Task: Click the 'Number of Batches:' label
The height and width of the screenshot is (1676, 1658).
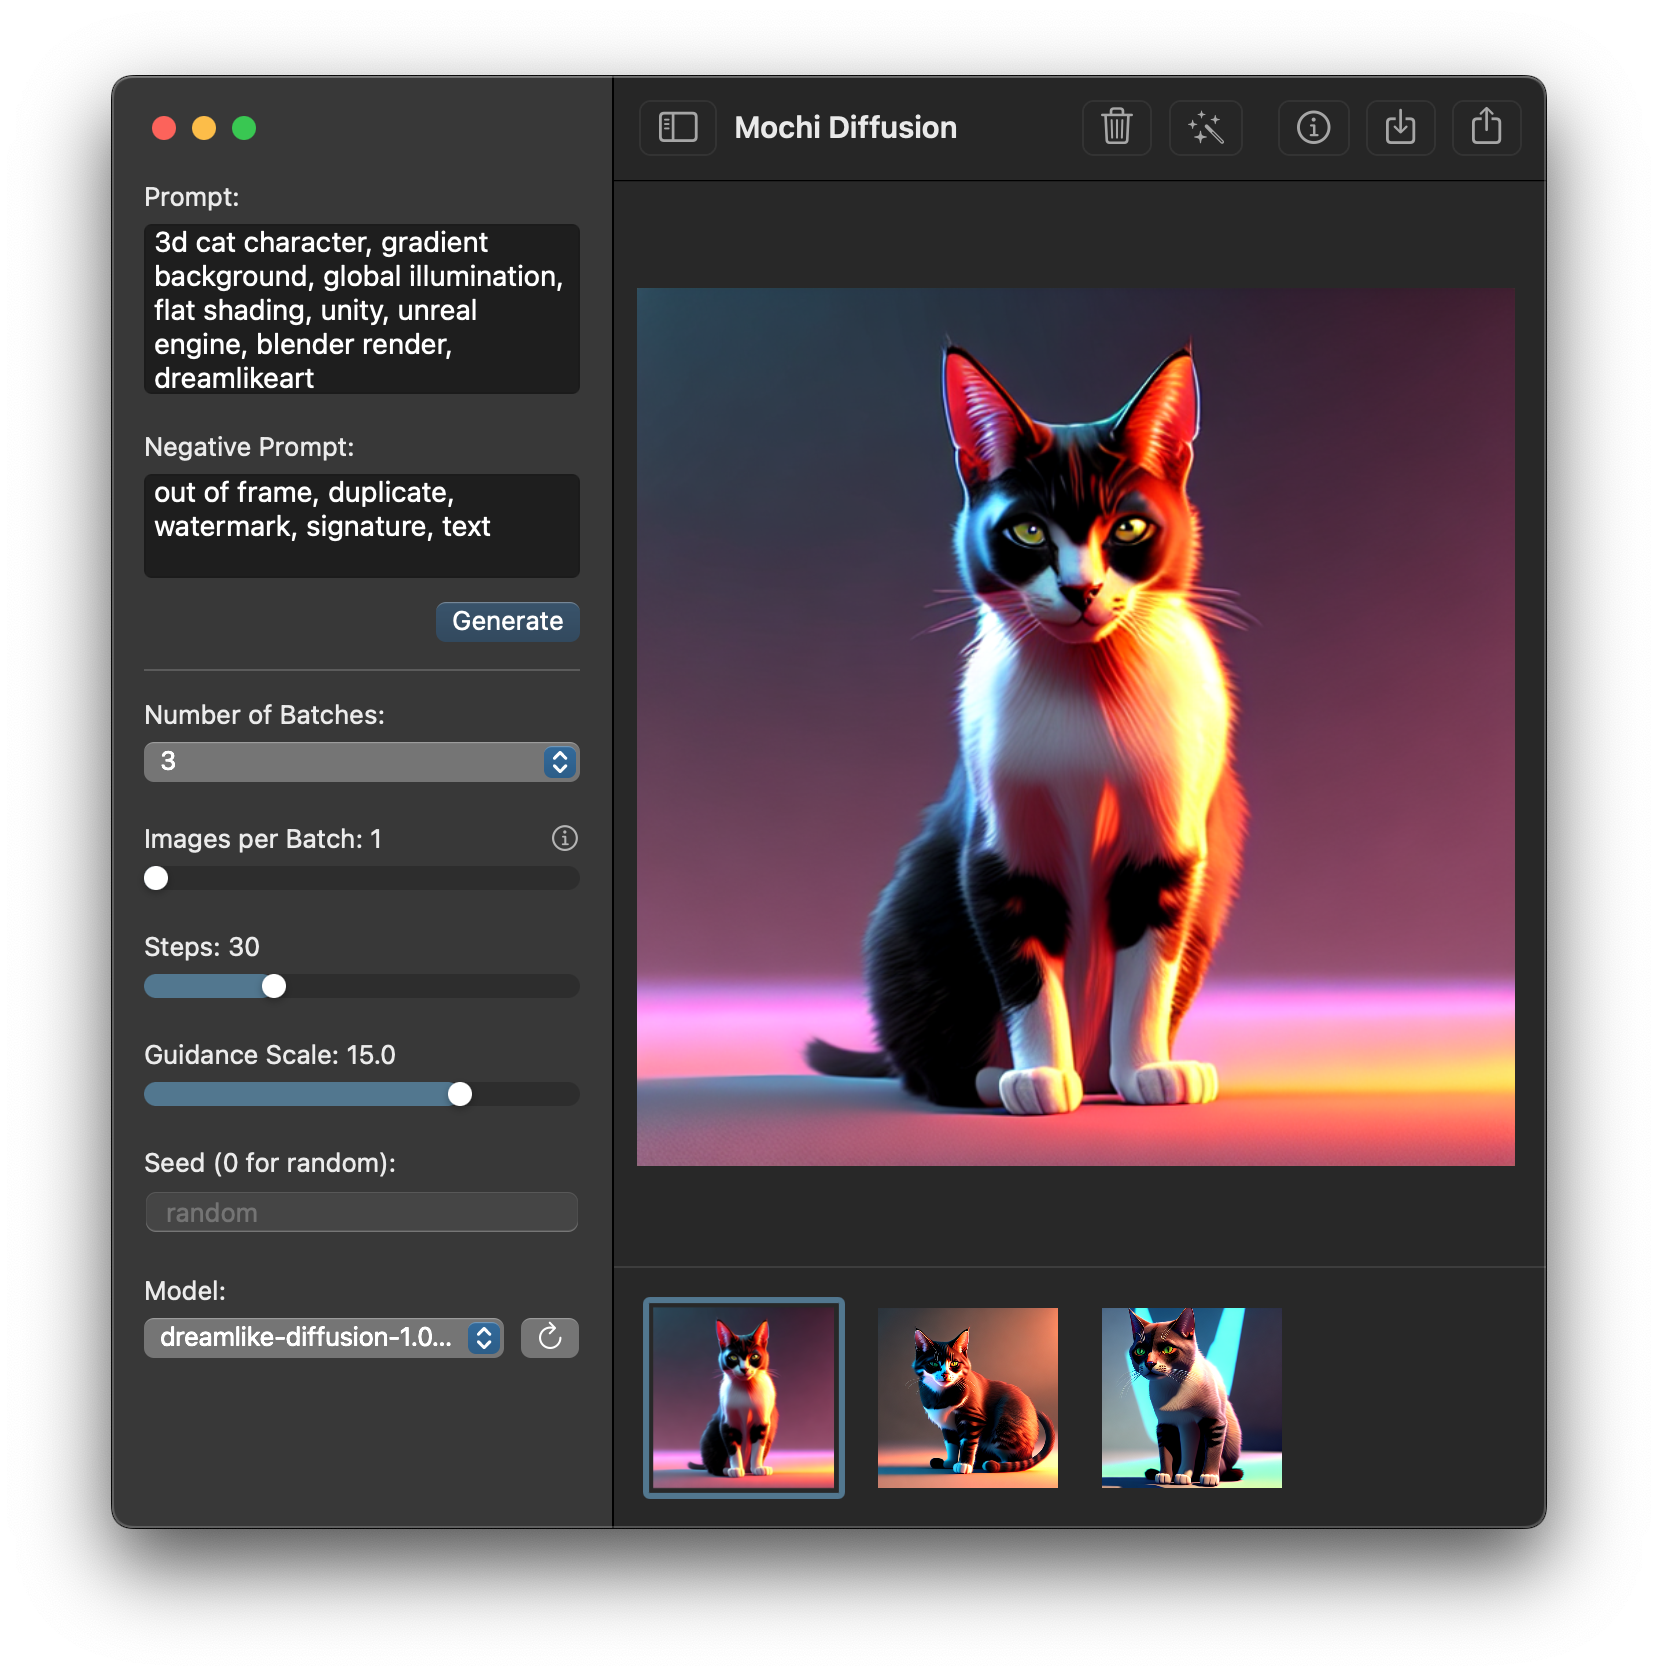Action: pyautogui.click(x=265, y=715)
